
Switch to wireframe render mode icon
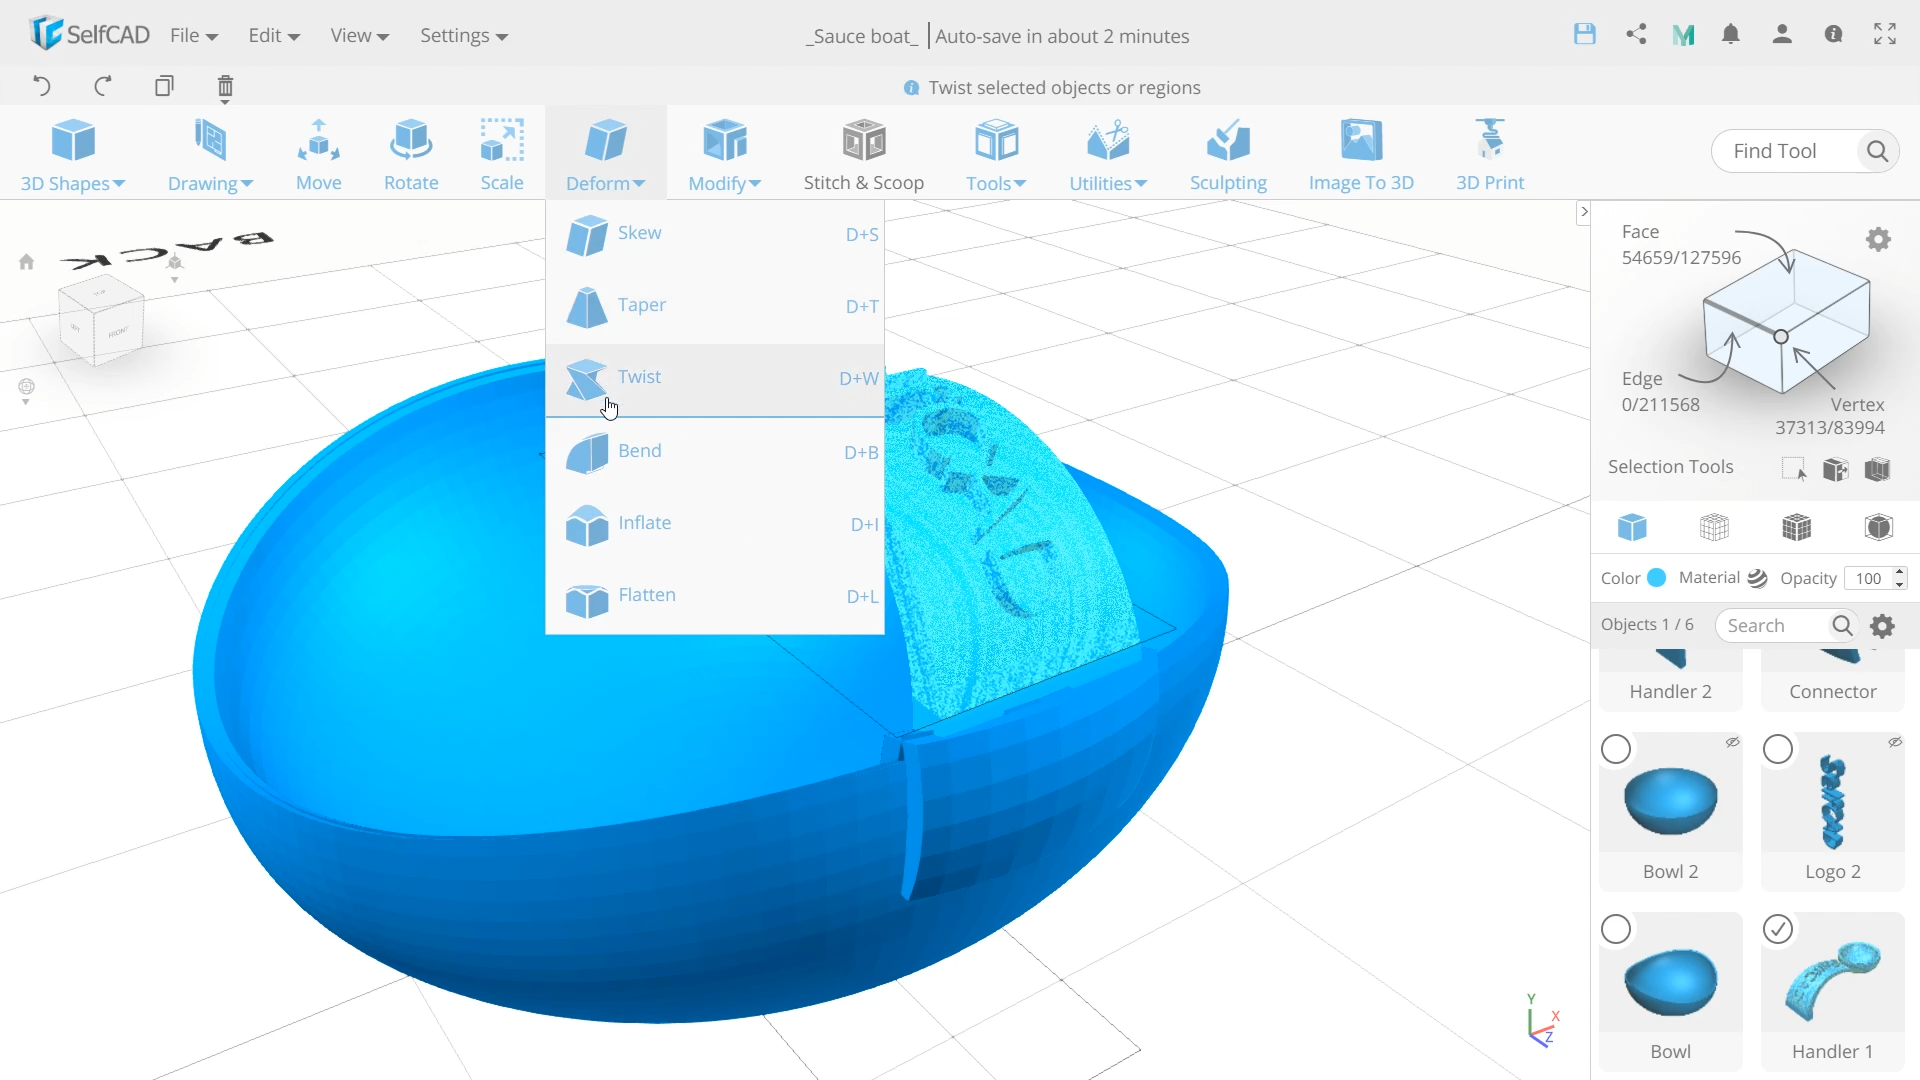1715,527
